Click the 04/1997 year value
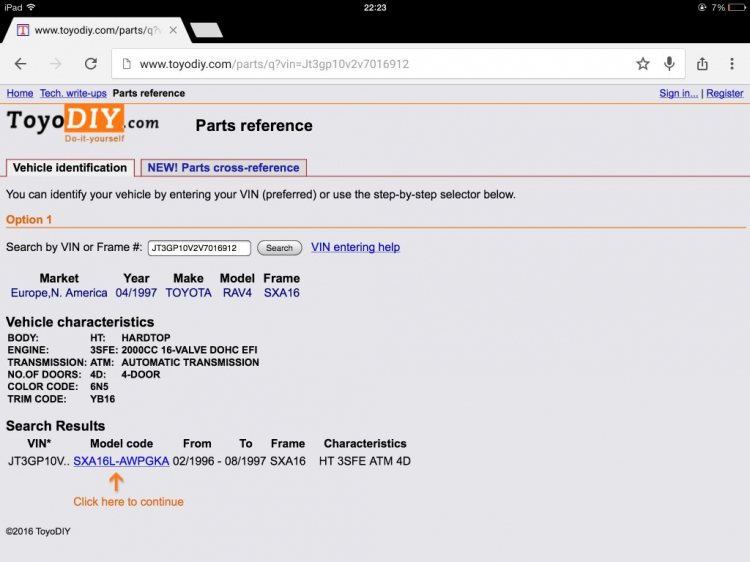This screenshot has width=750, height=562. (x=136, y=293)
